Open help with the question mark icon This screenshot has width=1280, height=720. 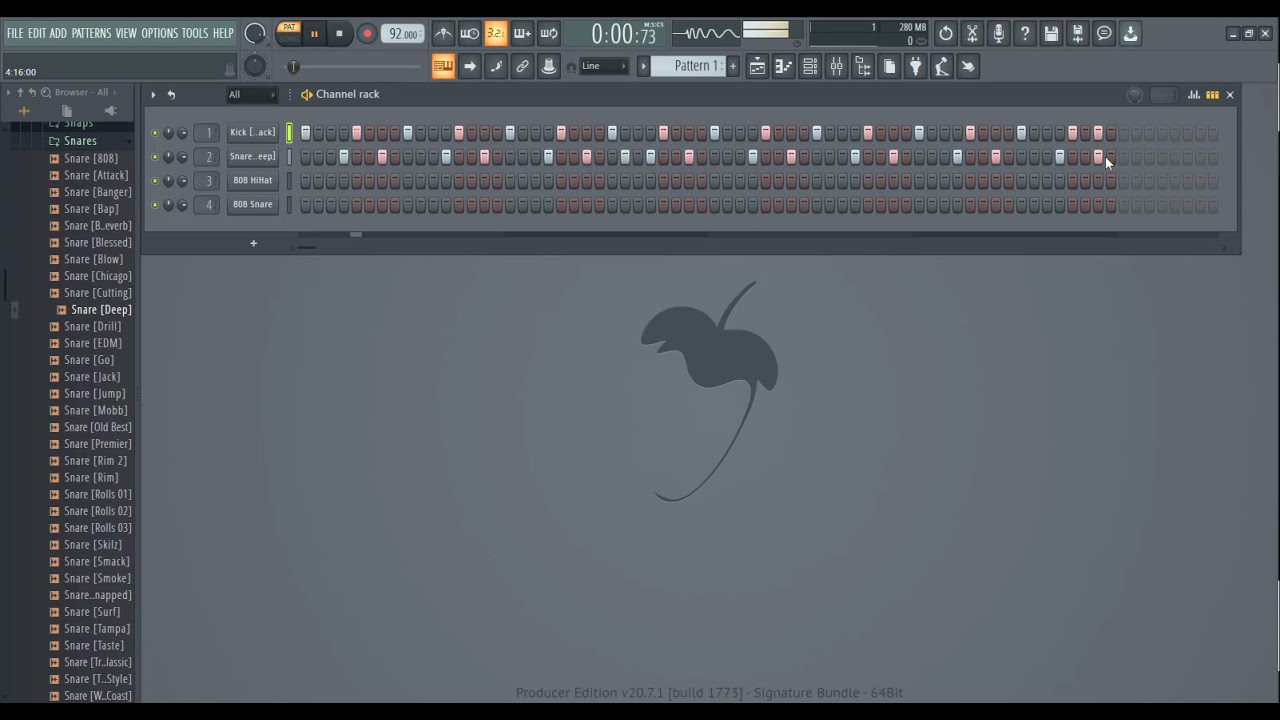1025,34
